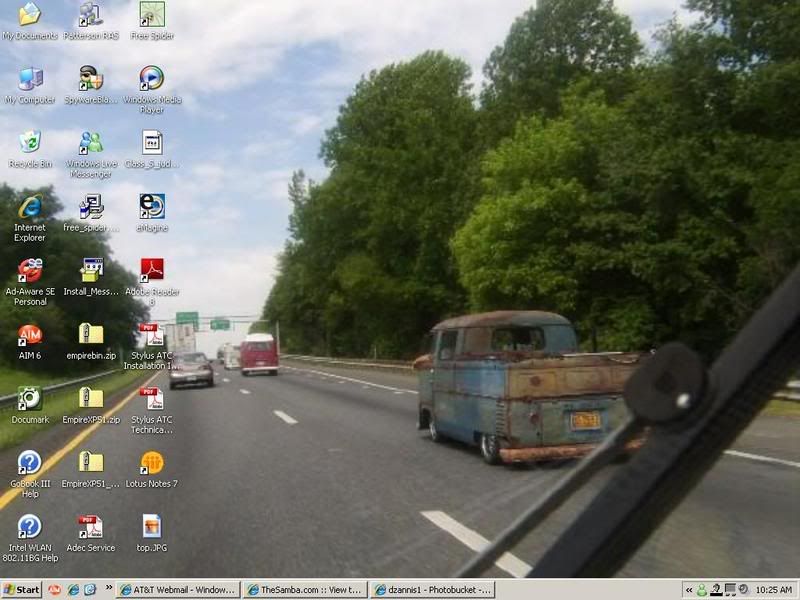Click the AIM quick launch icon in the taskbar

(55, 590)
